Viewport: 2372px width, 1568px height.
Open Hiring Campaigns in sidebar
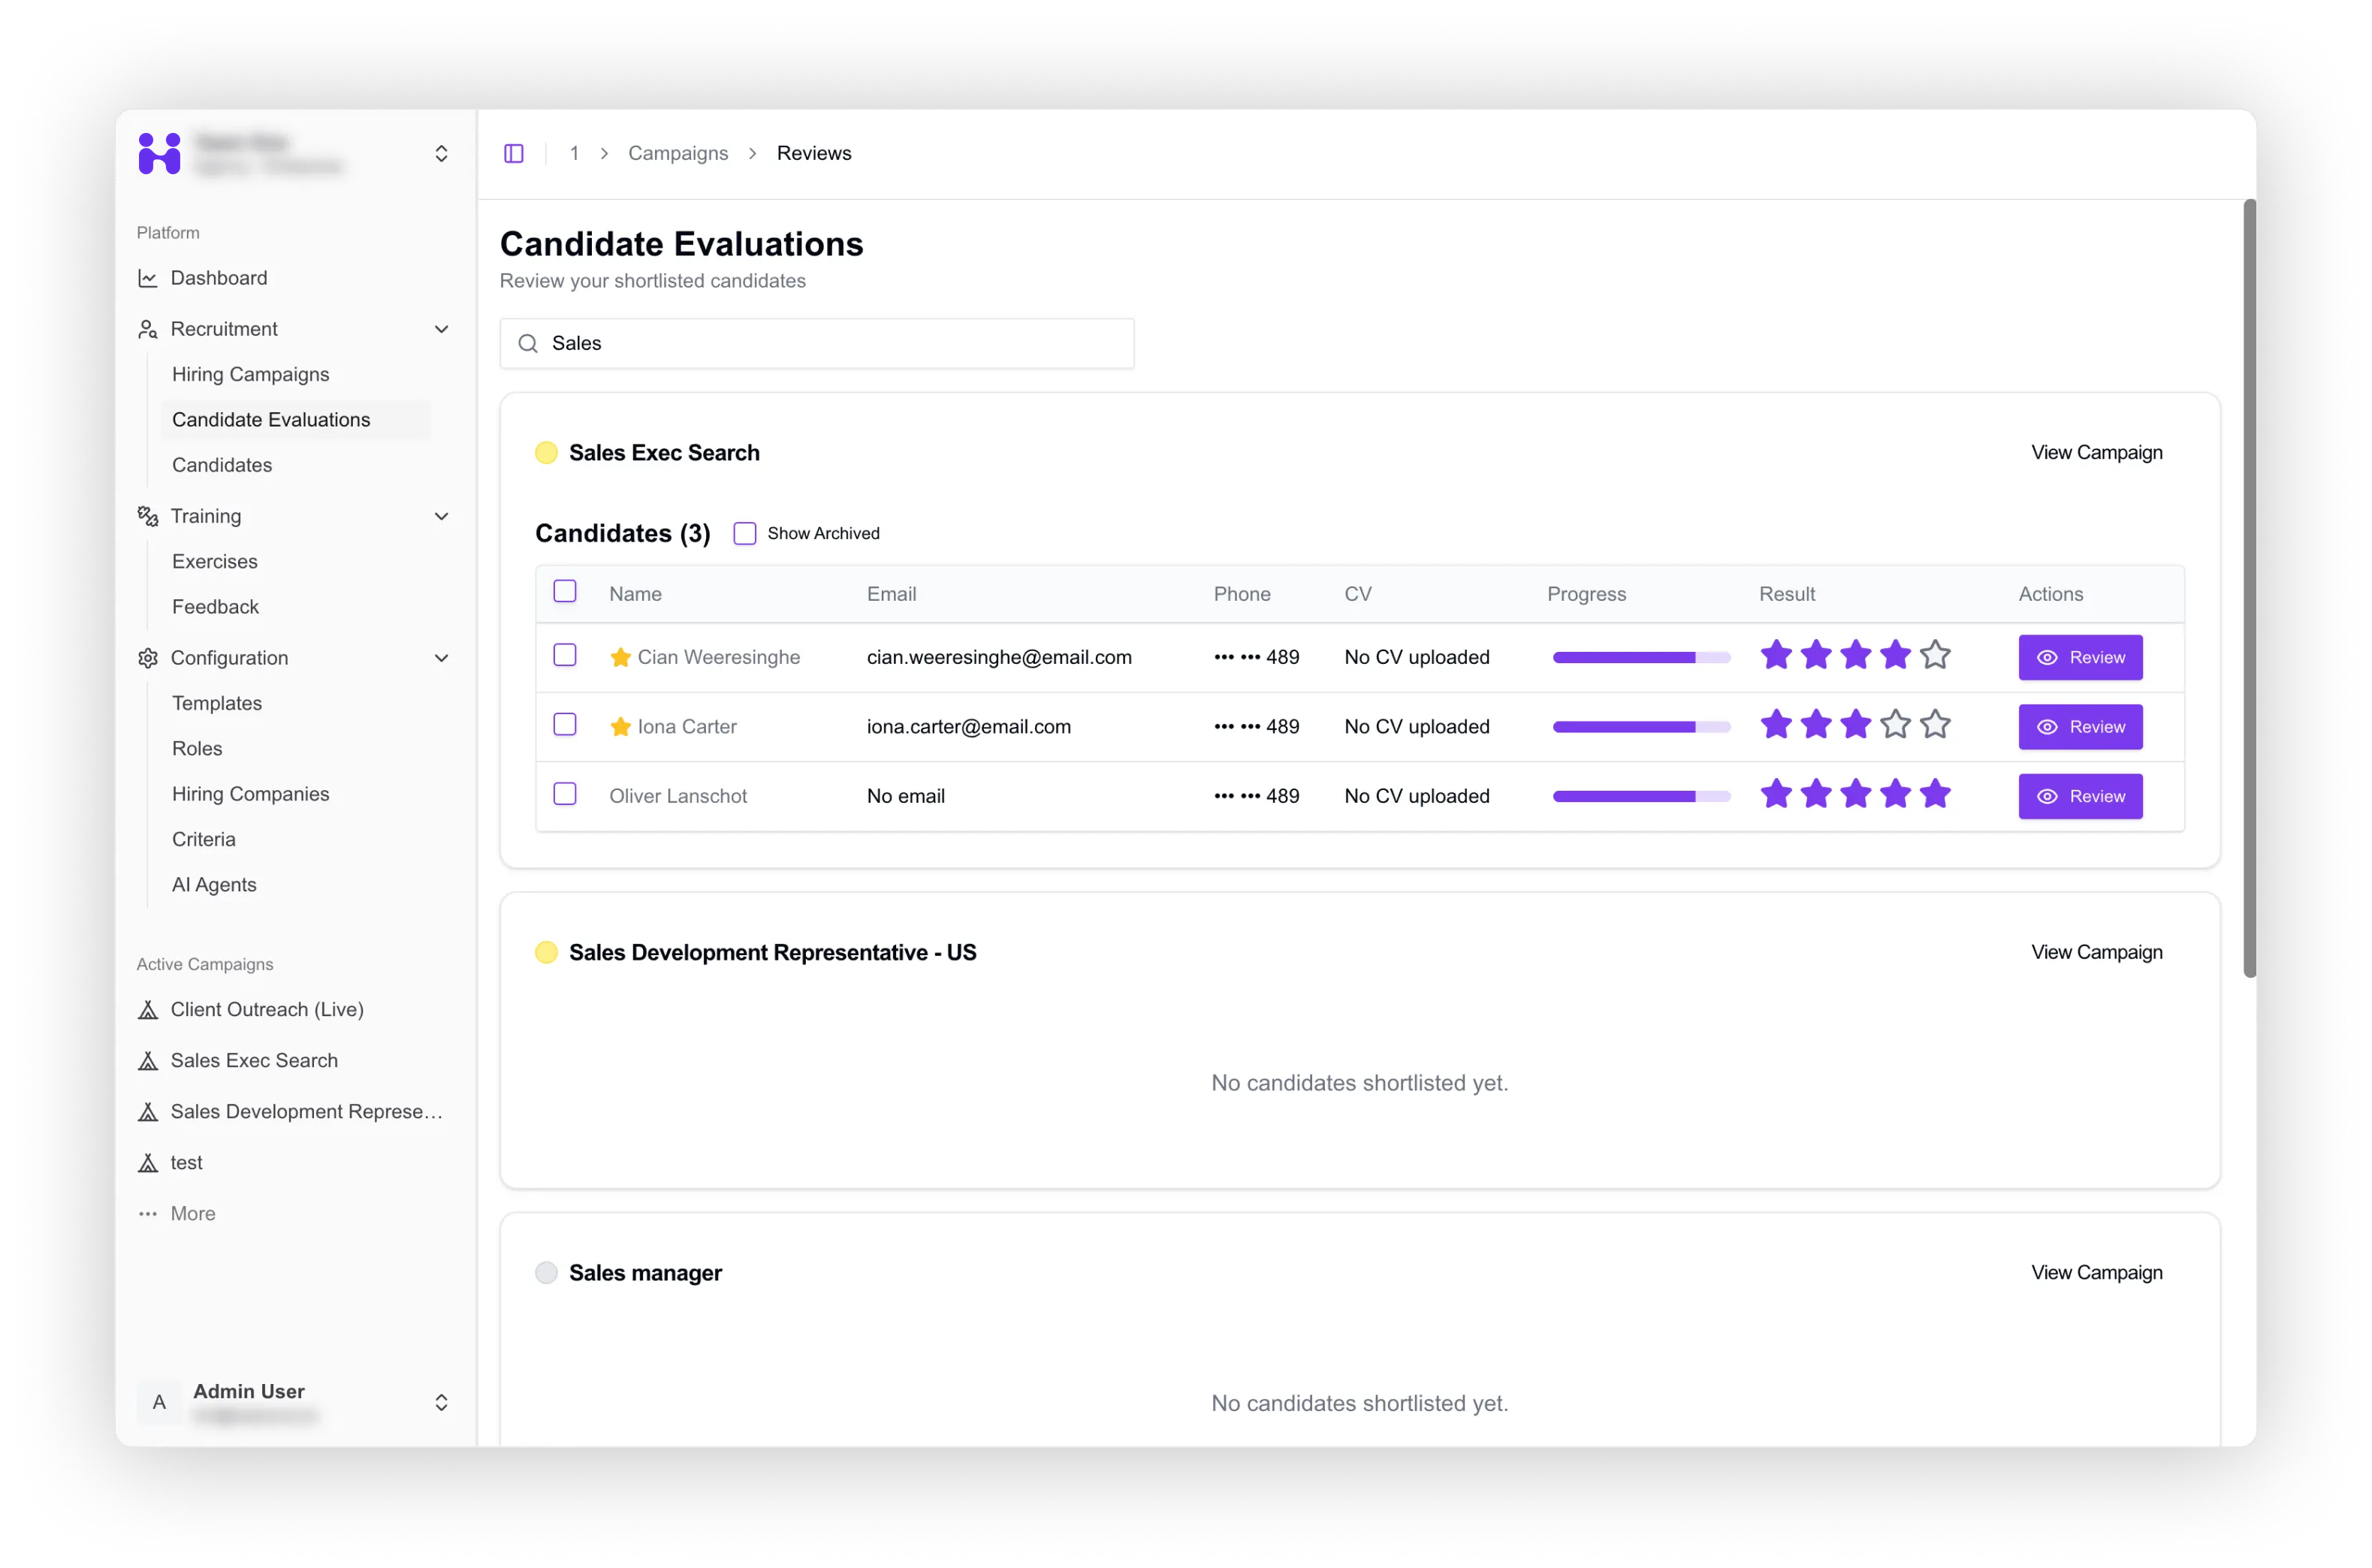point(251,374)
